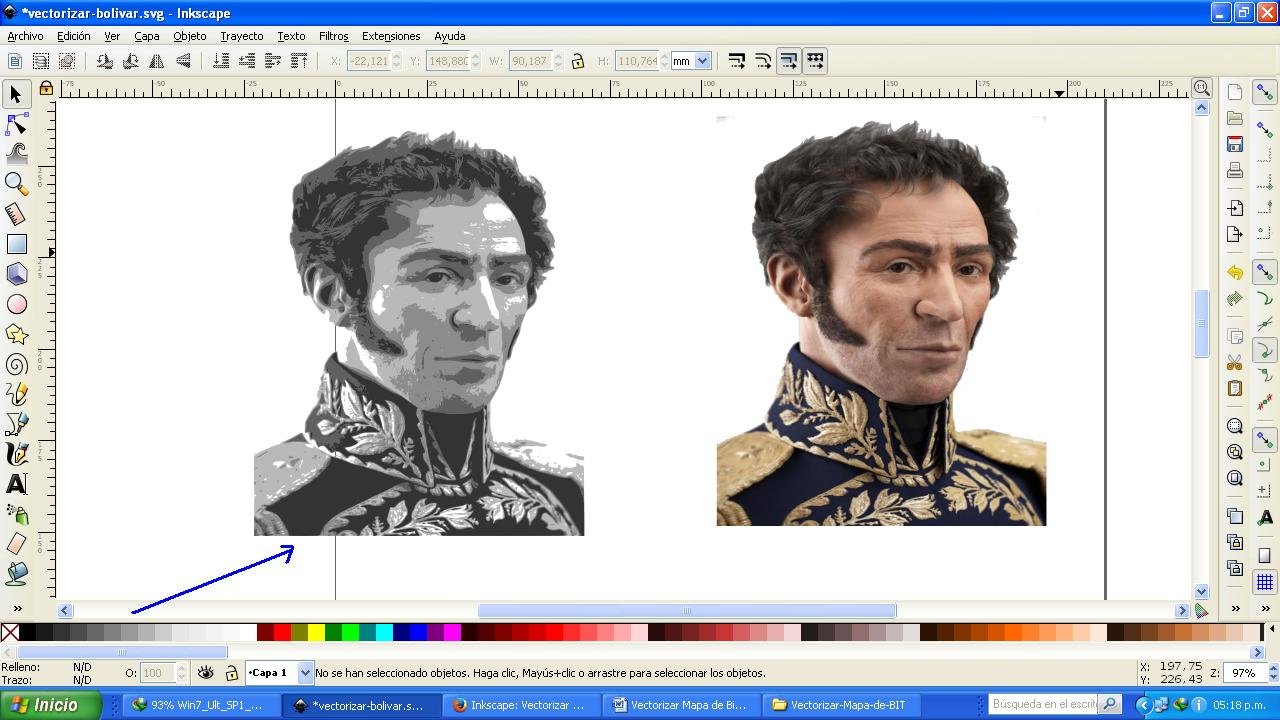Expand hidden toolbox tools chevron
1280x720 pixels.
coord(16,608)
